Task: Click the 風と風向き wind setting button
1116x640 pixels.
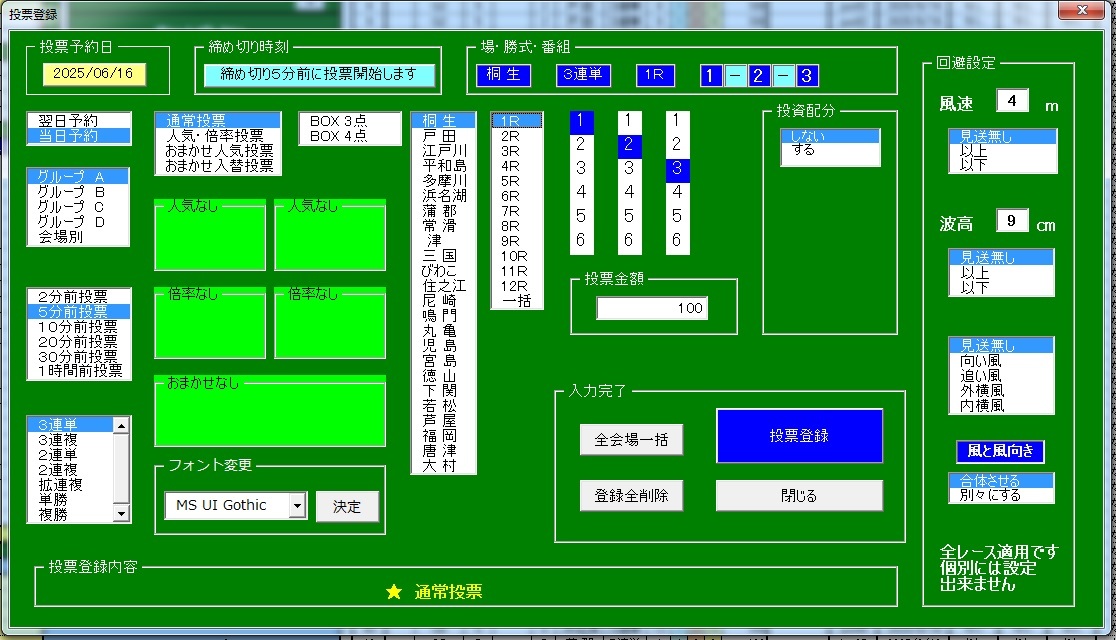Action: click(x=1001, y=452)
